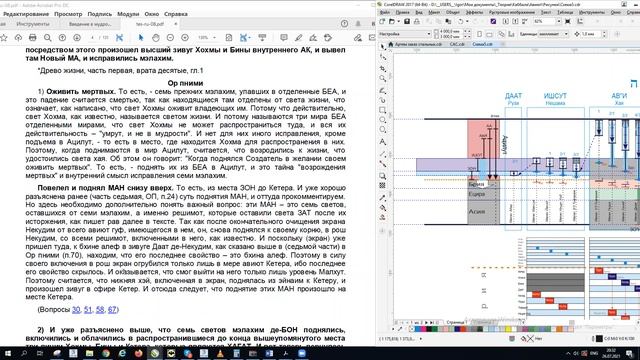640x360 pixels.
Task: Select the Ellipse tool in CorelDRAW
Action: (x=382, y=120)
